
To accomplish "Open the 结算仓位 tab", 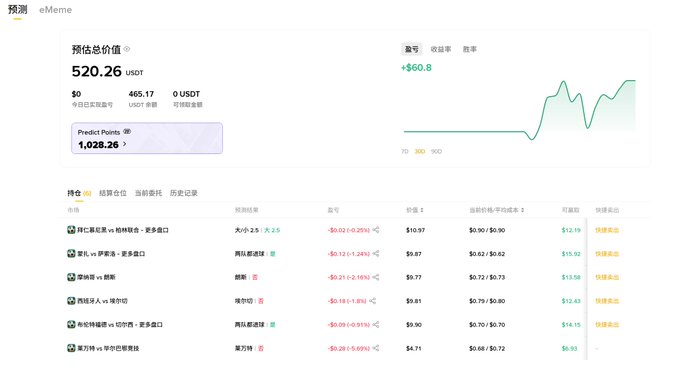I will [x=113, y=193].
